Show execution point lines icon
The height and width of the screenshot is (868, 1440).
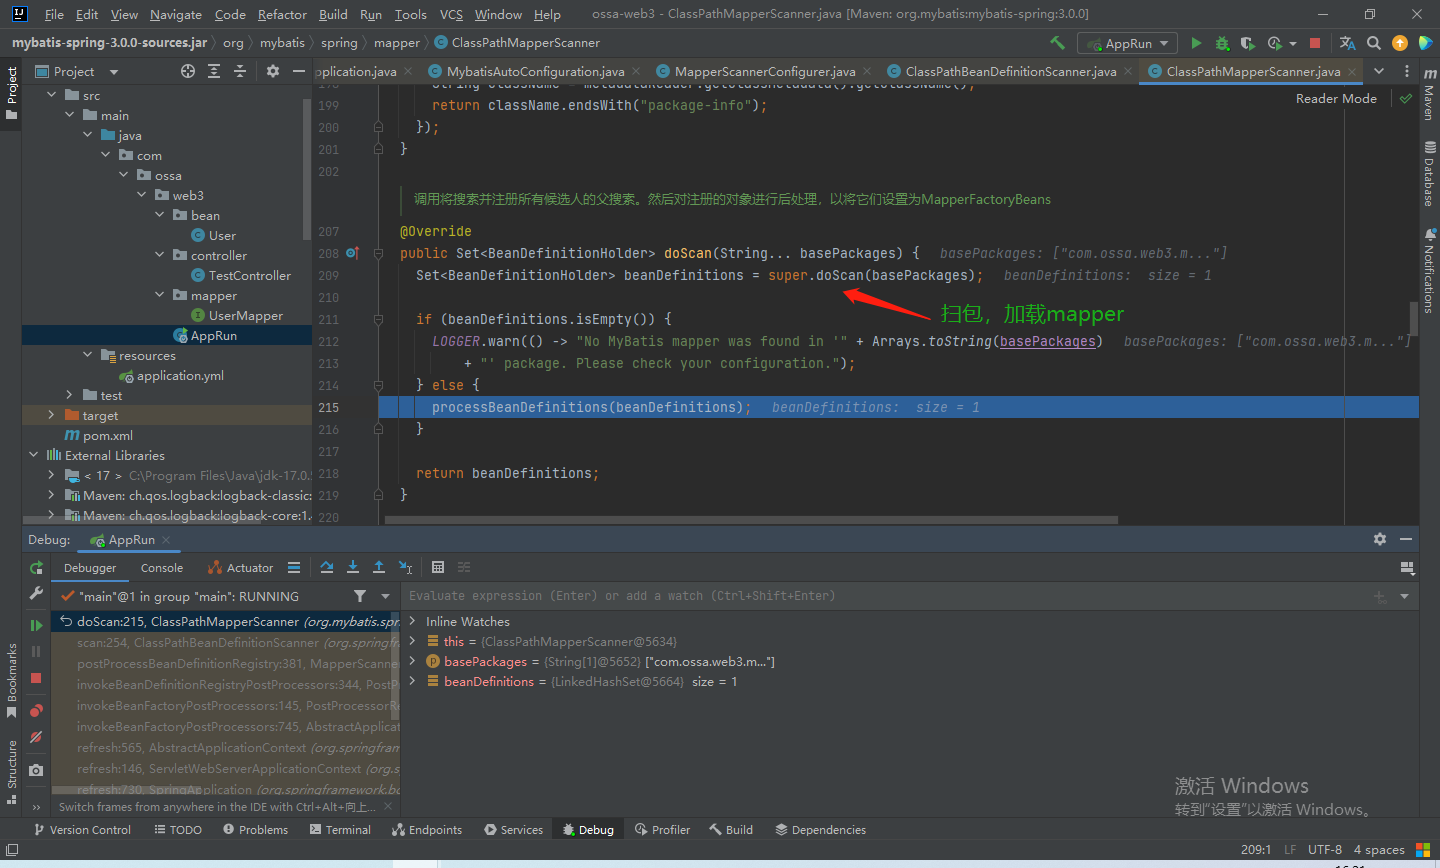pyautogui.click(x=294, y=567)
